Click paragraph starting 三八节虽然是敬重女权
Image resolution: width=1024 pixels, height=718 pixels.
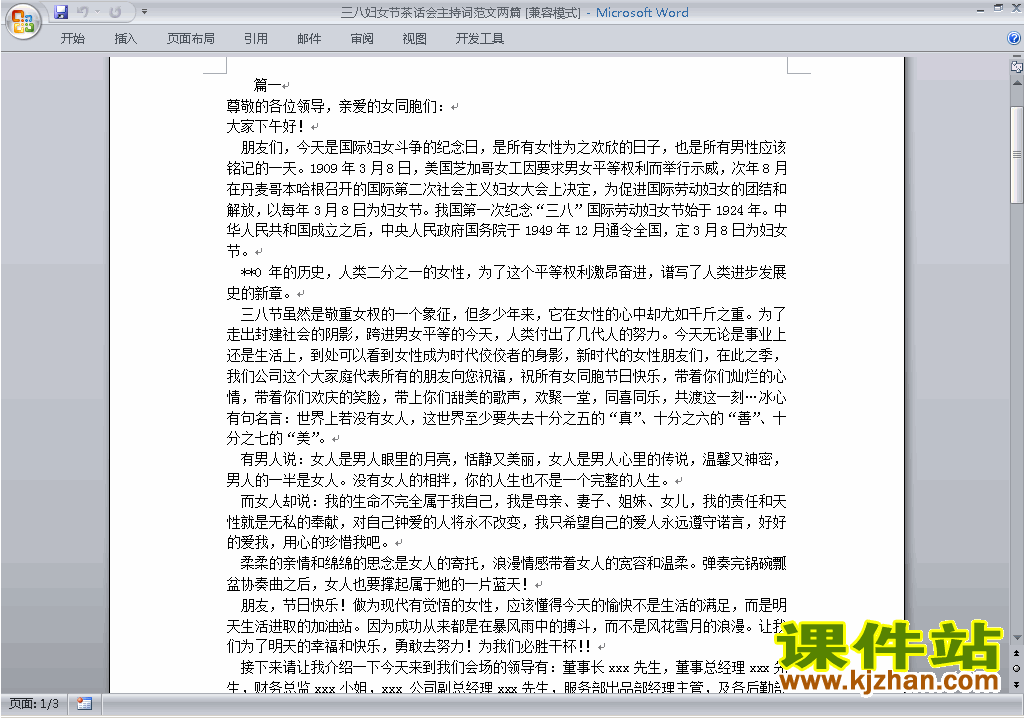pos(506,376)
